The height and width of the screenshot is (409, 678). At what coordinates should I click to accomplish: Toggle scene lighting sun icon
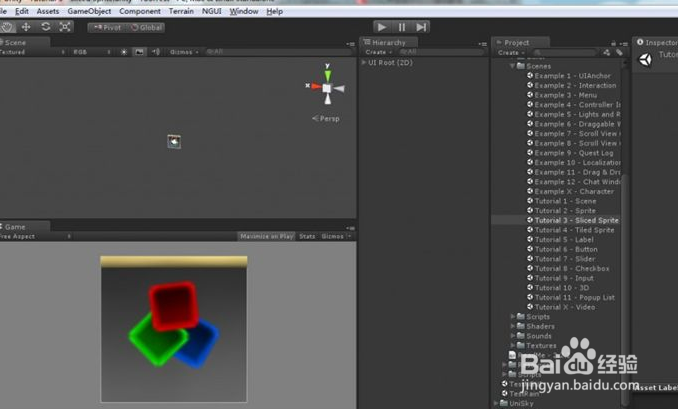(124, 52)
